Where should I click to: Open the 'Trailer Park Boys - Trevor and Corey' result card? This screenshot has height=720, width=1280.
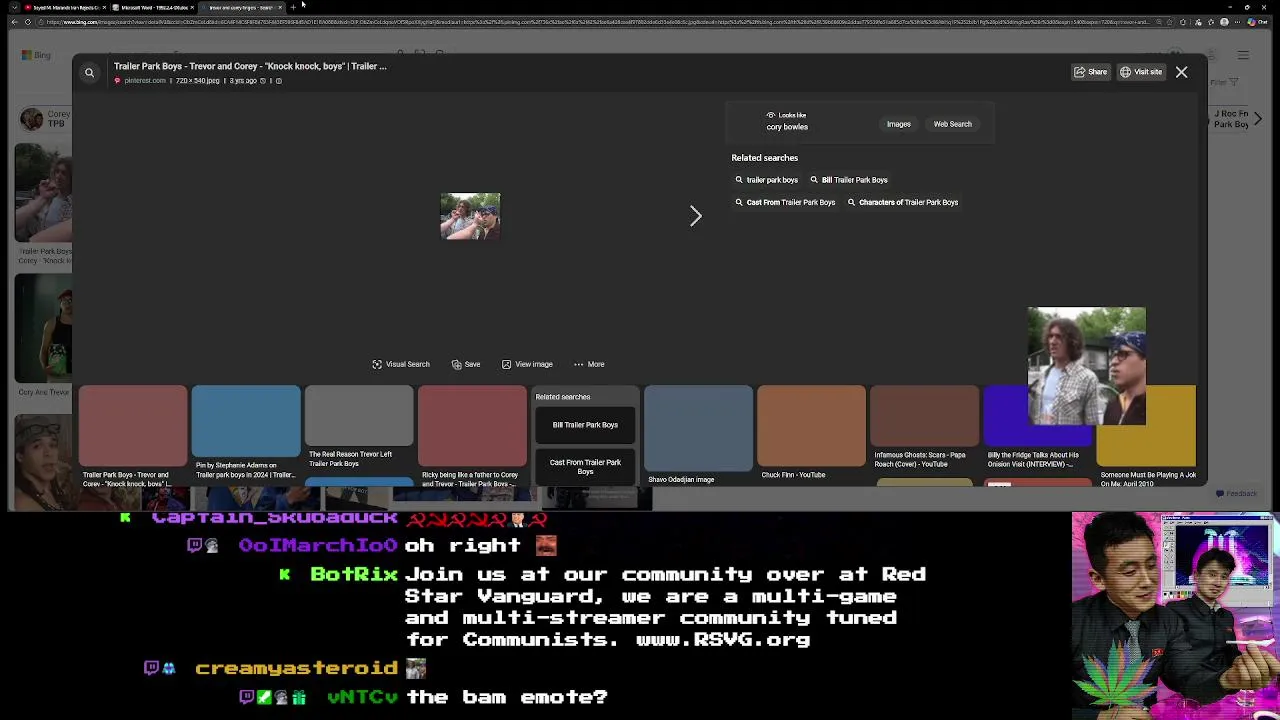[x=132, y=436]
